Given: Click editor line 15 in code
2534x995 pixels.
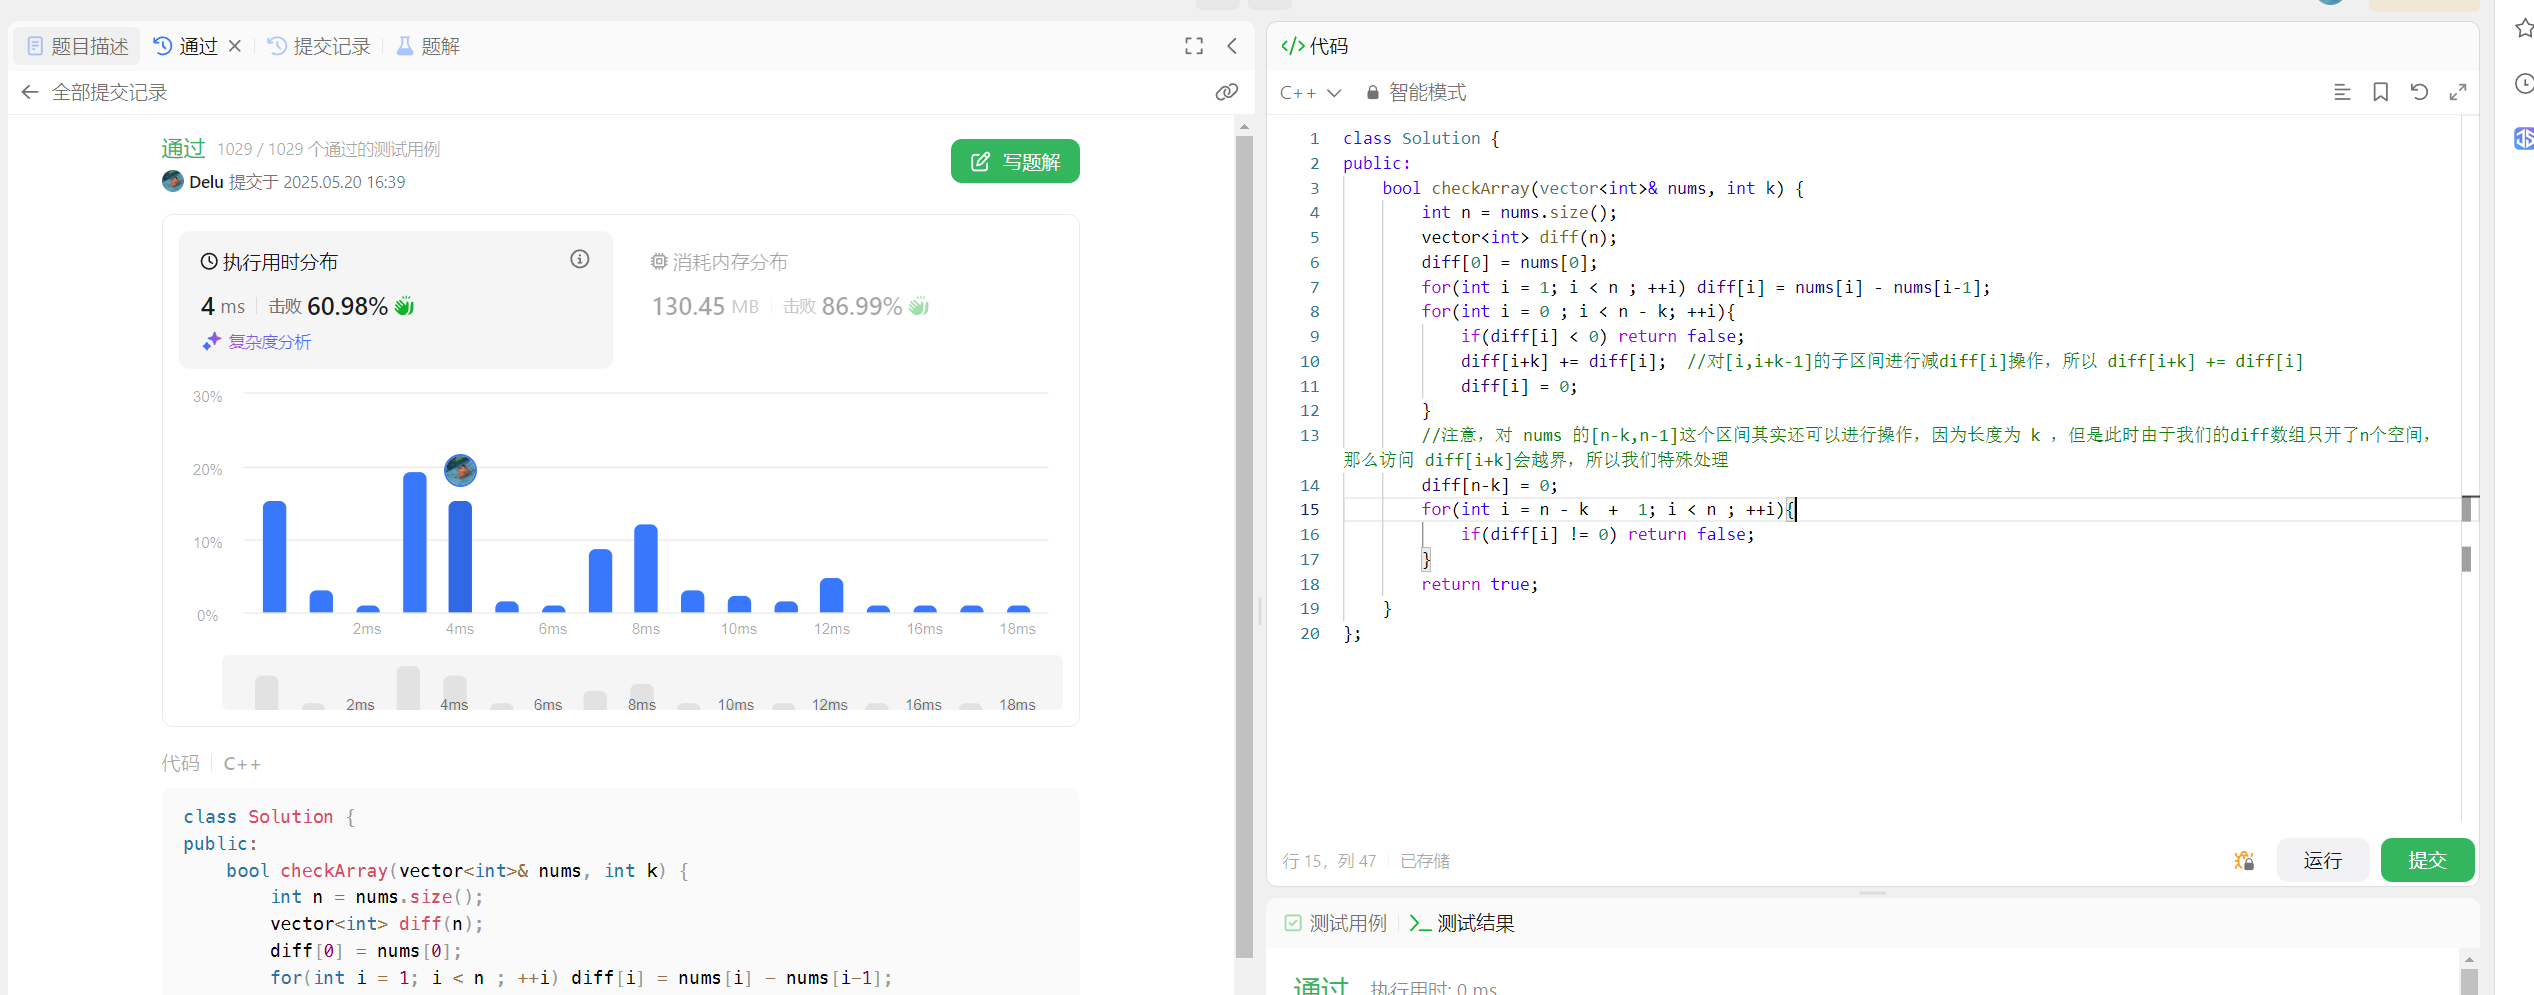Looking at the screenshot, I should click(x=1900, y=510).
